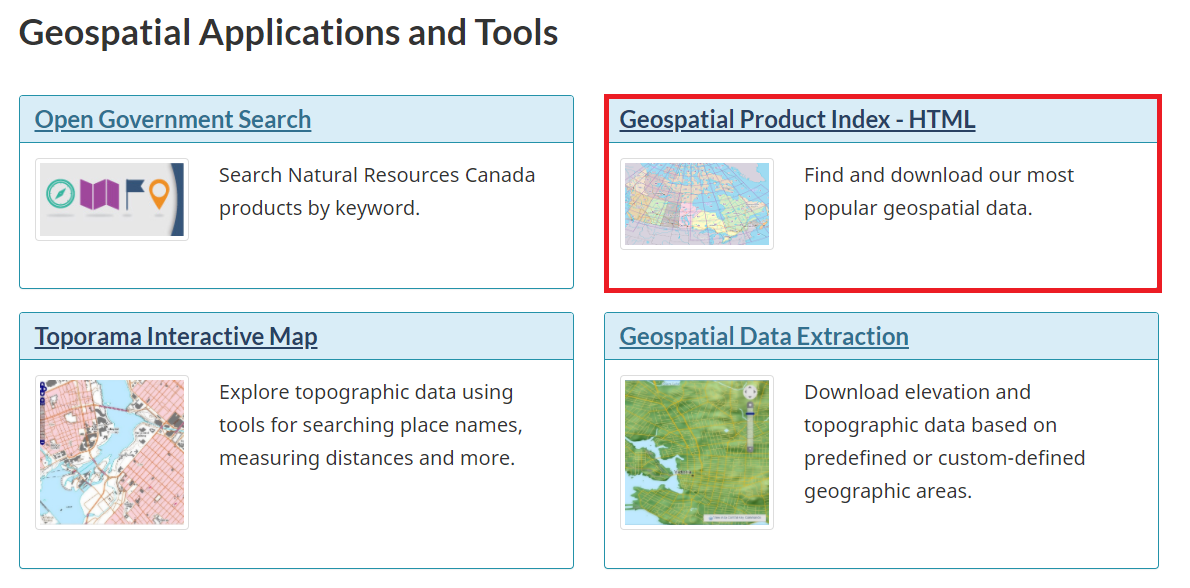Click "Find and download our most popular geospatial data"
The width and height of the screenshot is (1190, 588).
(938, 191)
